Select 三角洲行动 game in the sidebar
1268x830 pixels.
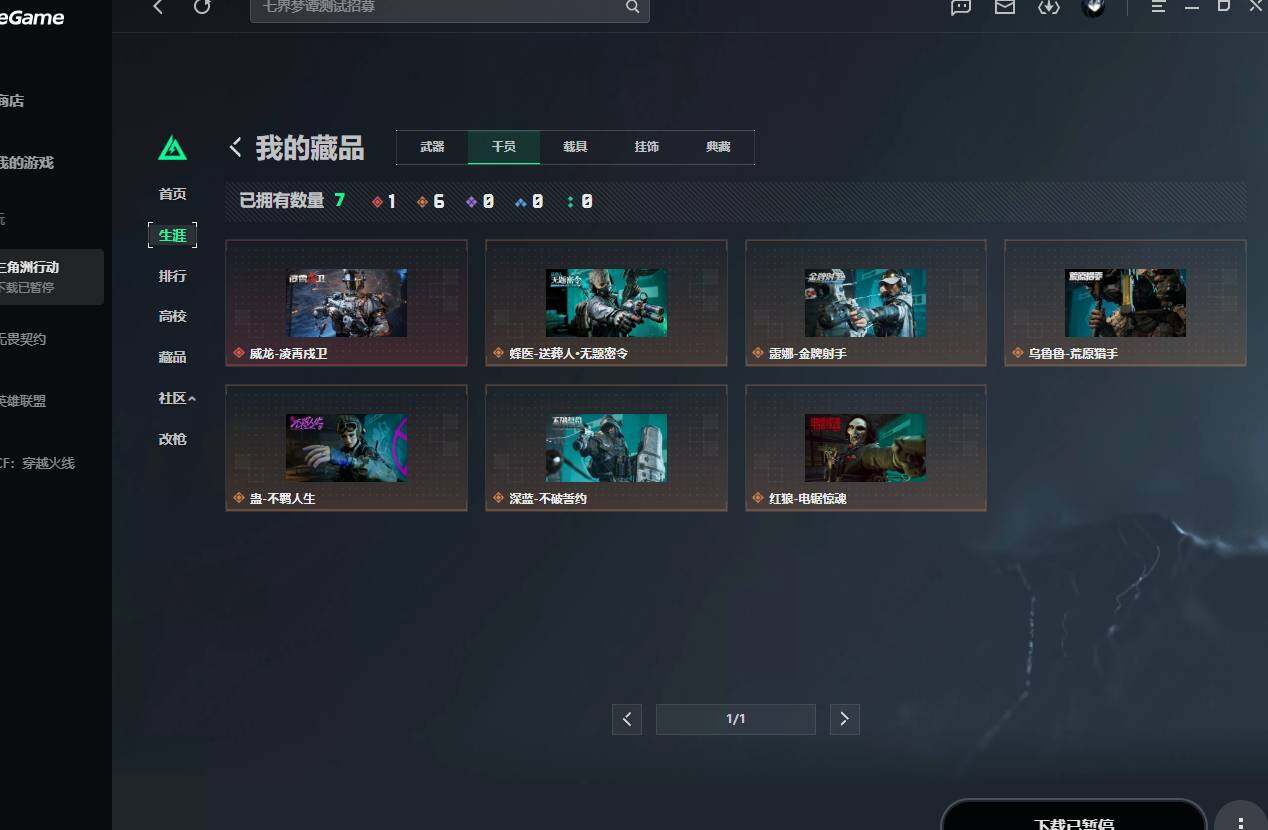point(51,277)
